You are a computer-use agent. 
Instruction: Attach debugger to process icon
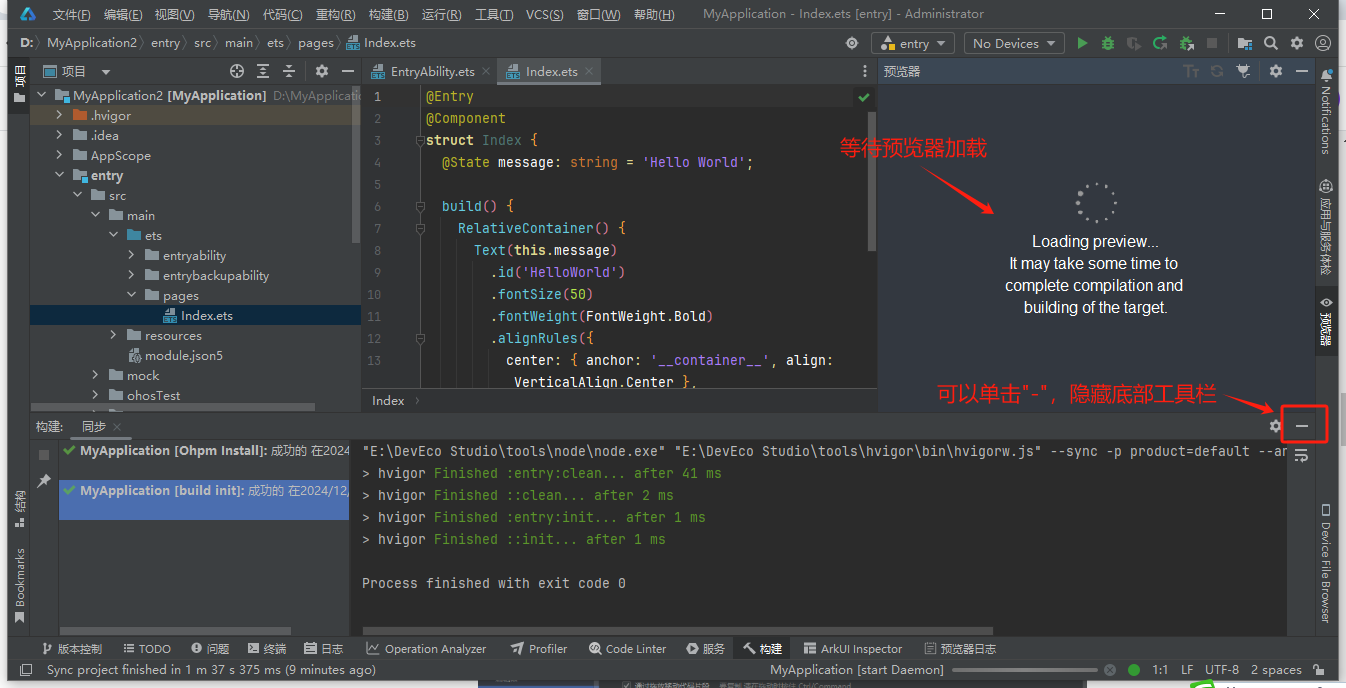[x=1186, y=43]
